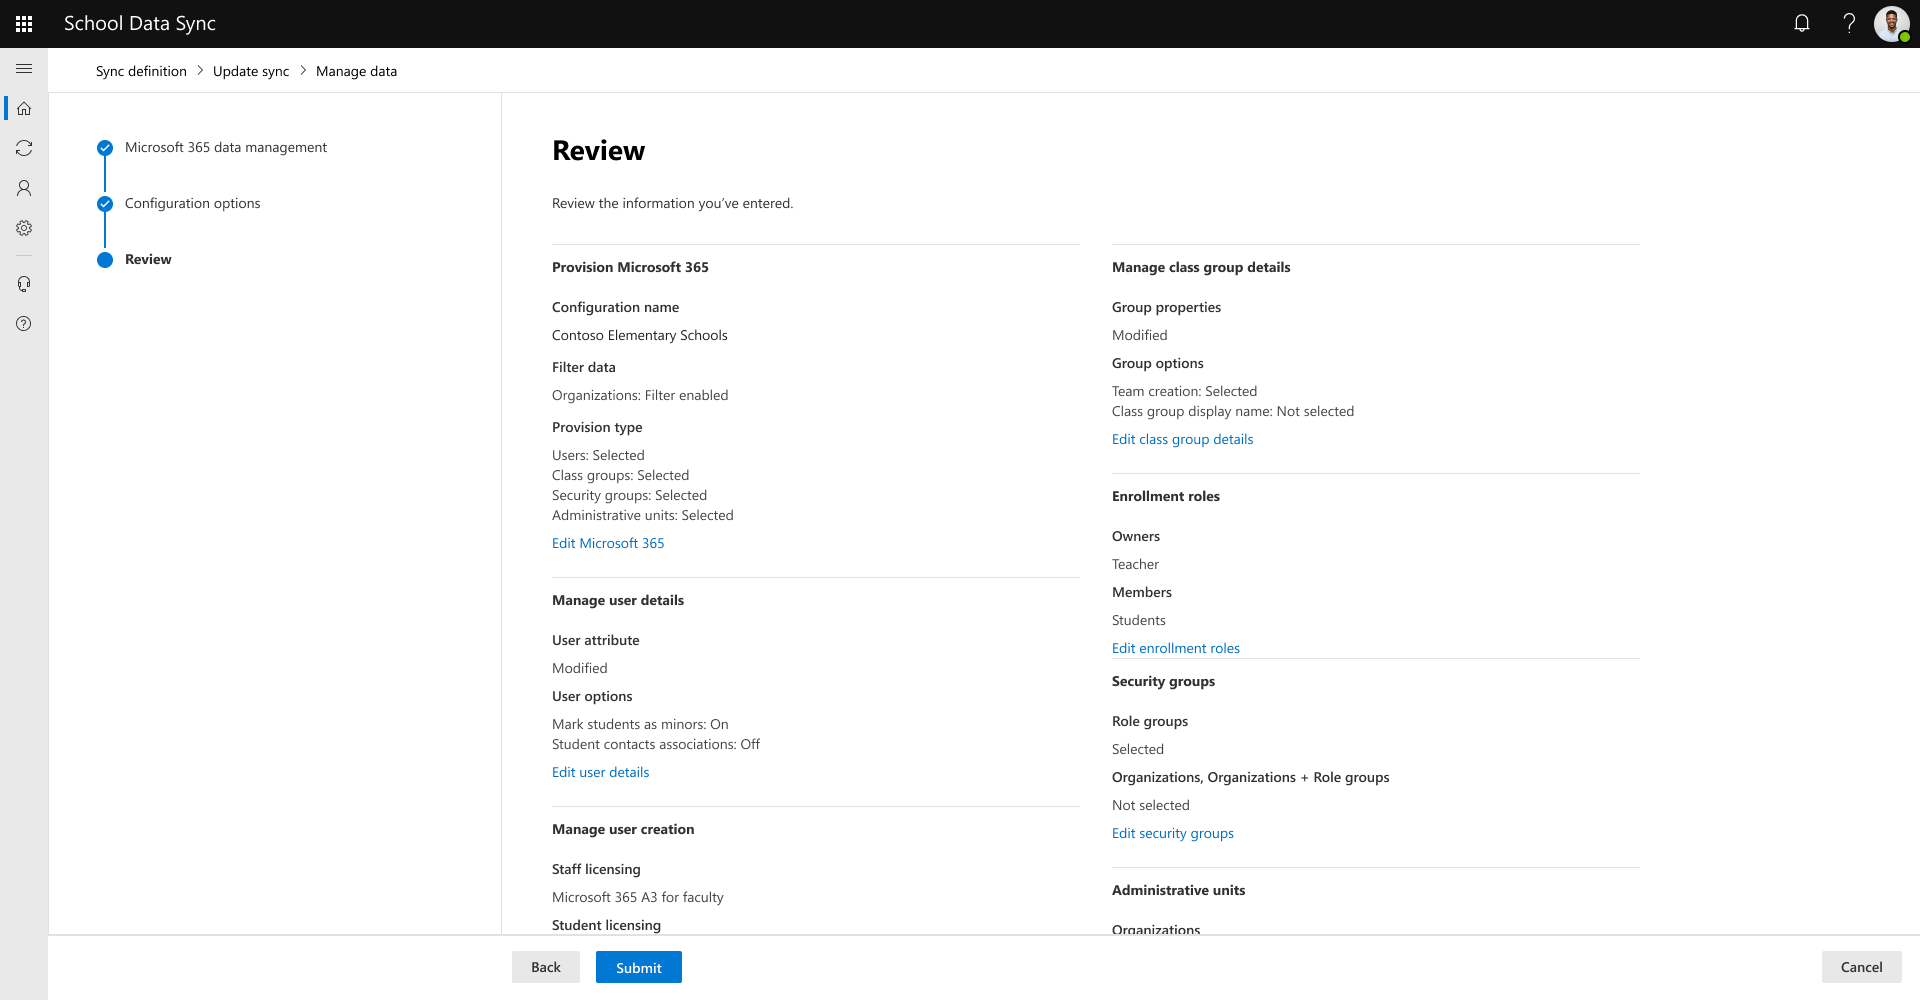Click the Role groups label

click(1150, 721)
